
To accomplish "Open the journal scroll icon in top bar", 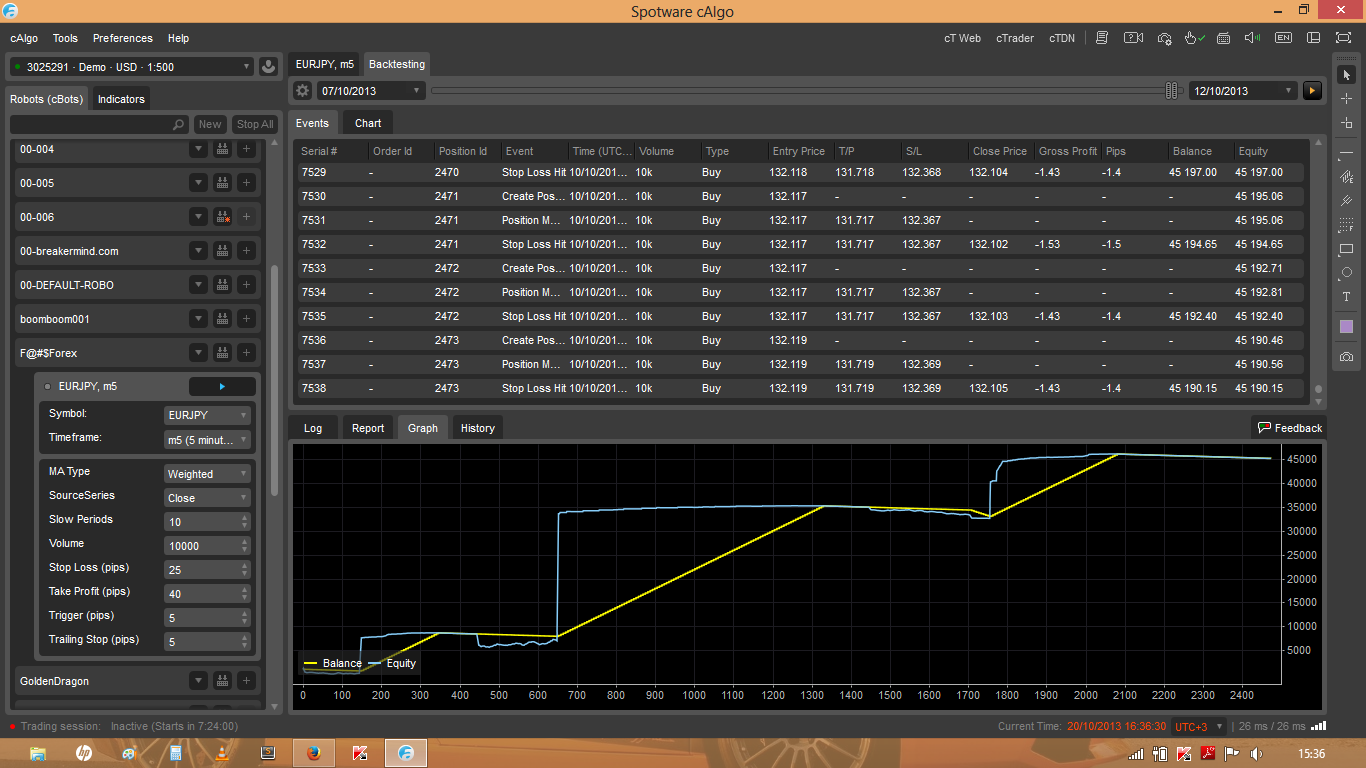I will (x=1102, y=38).
